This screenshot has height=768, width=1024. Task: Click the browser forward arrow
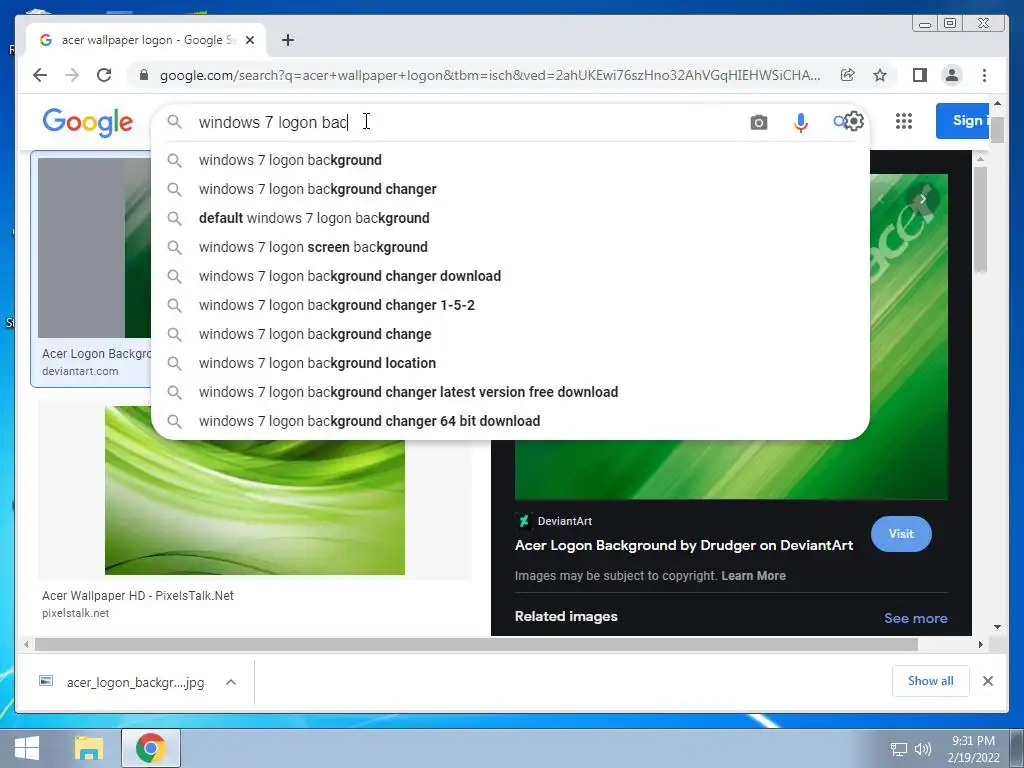pos(72,75)
